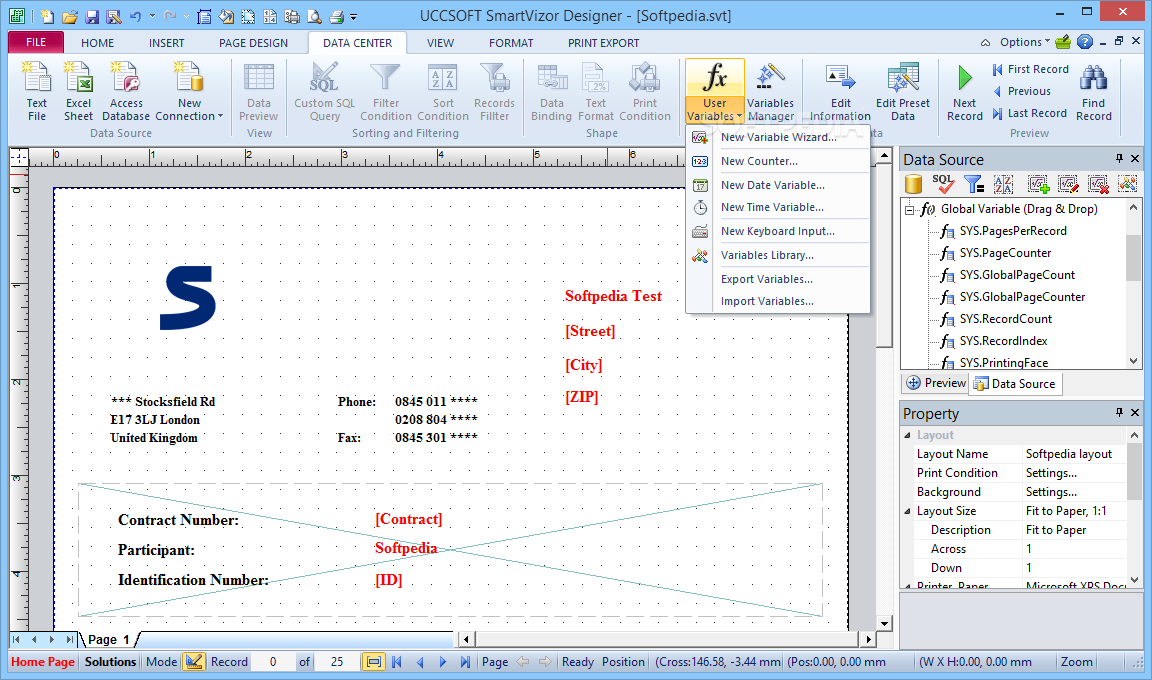Open the Excel Sheet data source
This screenshot has height=680, width=1152.
[x=78, y=91]
